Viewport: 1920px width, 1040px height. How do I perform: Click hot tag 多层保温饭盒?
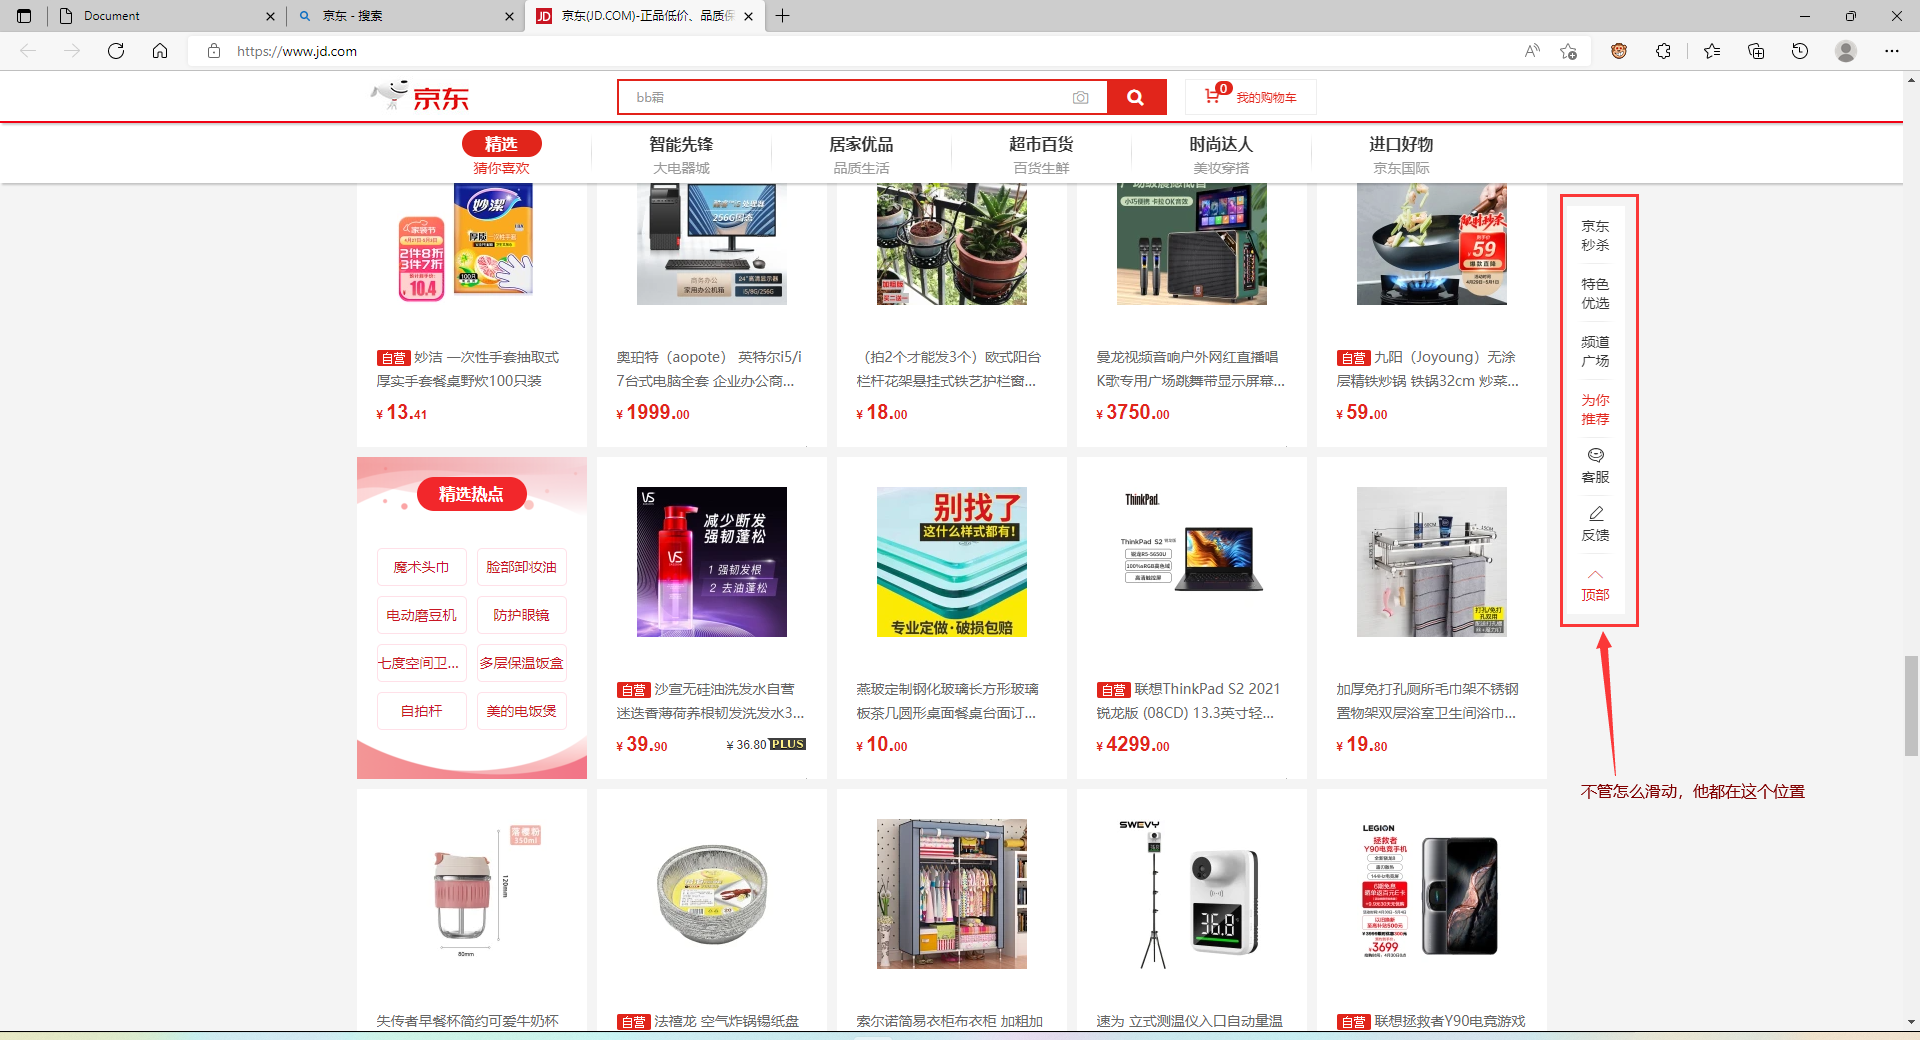point(521,663)
